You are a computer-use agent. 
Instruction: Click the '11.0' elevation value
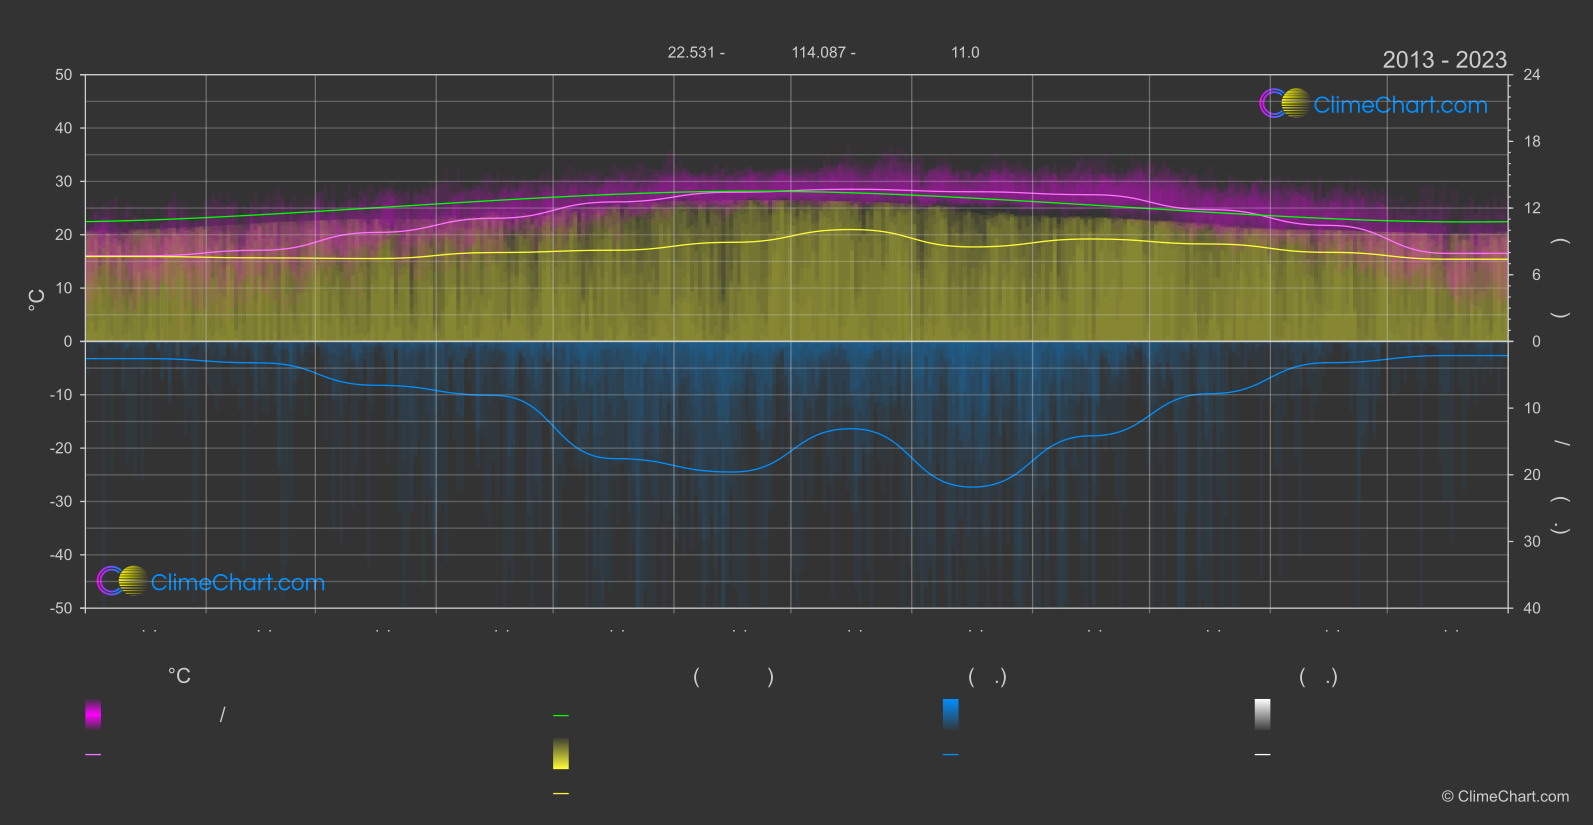pyautogui.click(x=965, y=52)
